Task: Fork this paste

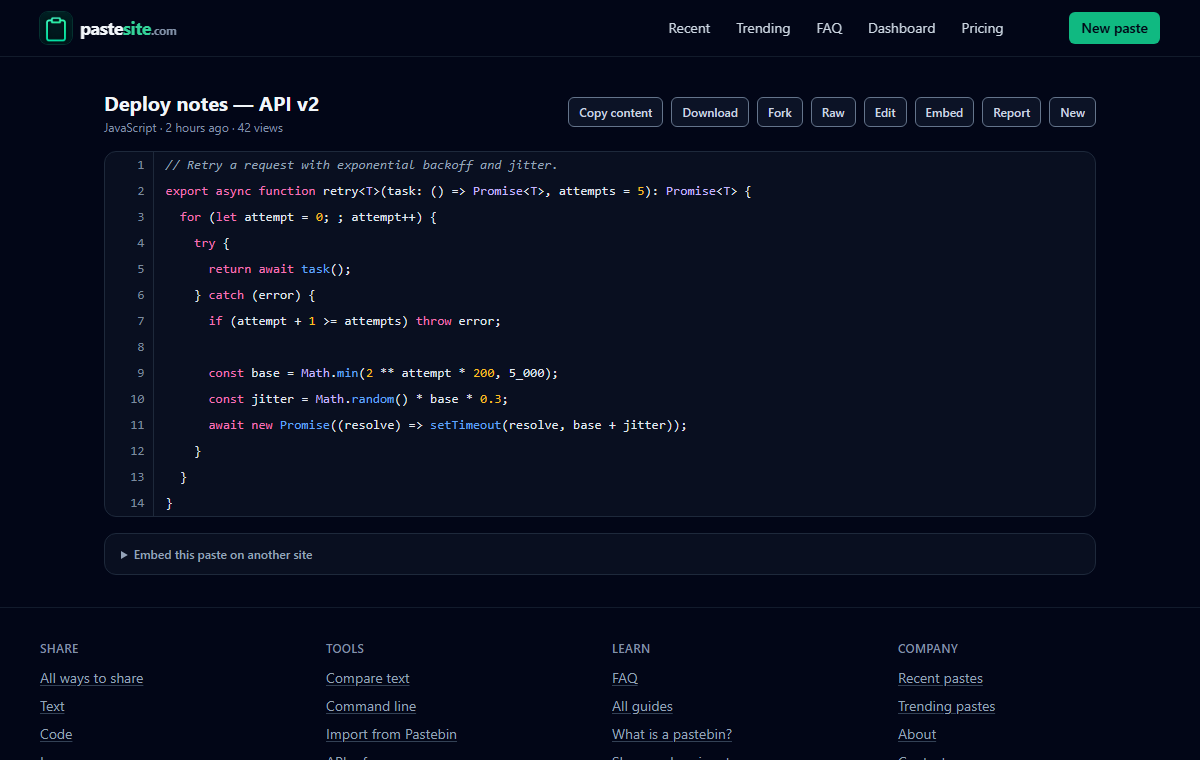Action: pyautogui.click(x=780, y=112)
